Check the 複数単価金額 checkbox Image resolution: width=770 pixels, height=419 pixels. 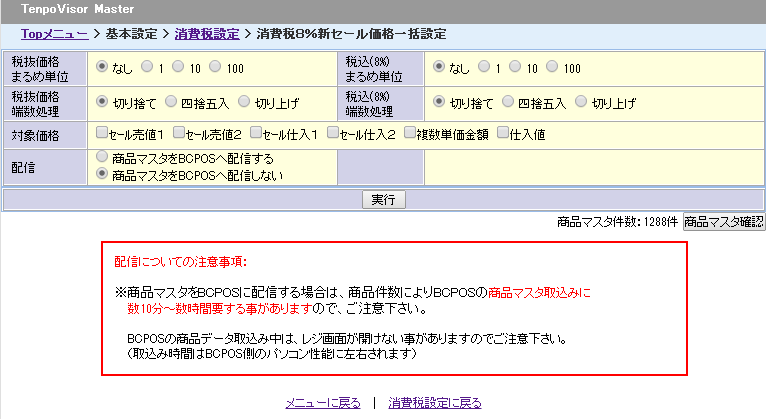click(410, 132)
